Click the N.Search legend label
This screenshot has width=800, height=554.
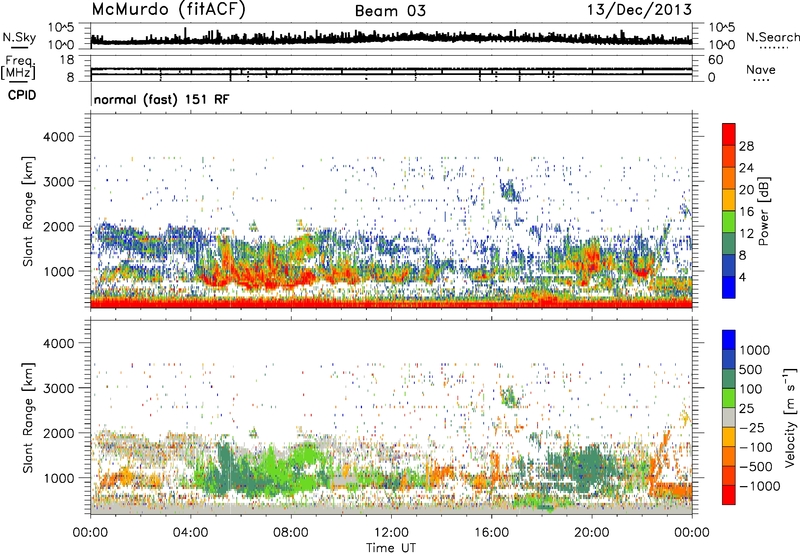(772, 37)
